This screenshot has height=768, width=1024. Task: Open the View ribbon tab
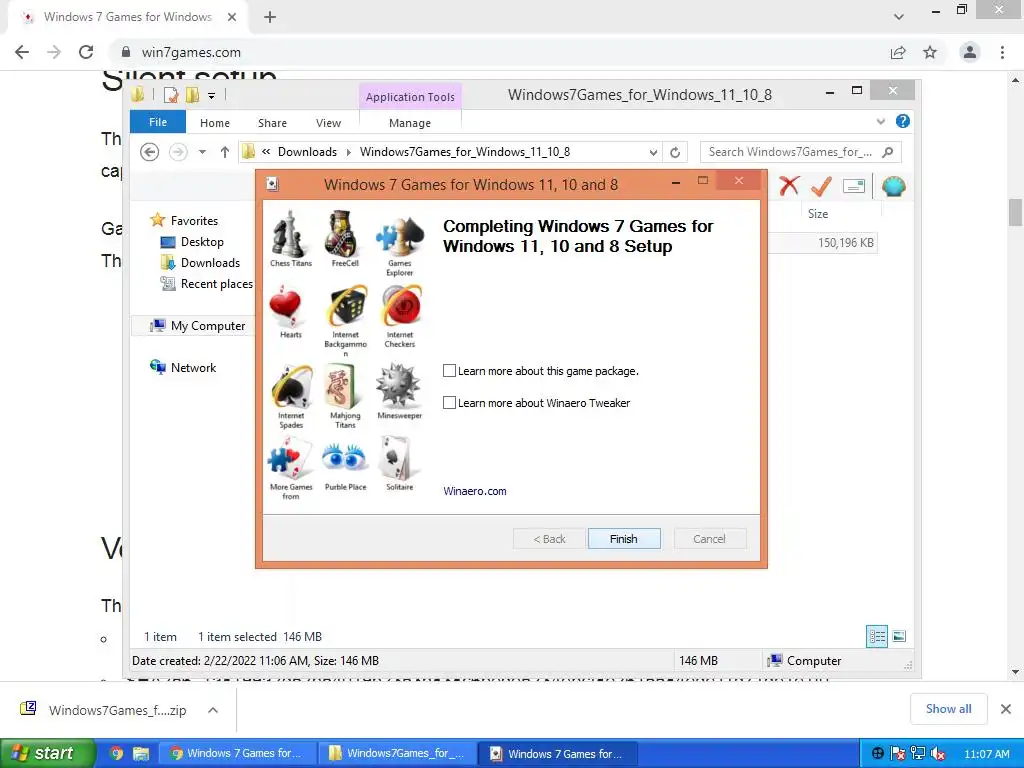(x=328, y=123)
